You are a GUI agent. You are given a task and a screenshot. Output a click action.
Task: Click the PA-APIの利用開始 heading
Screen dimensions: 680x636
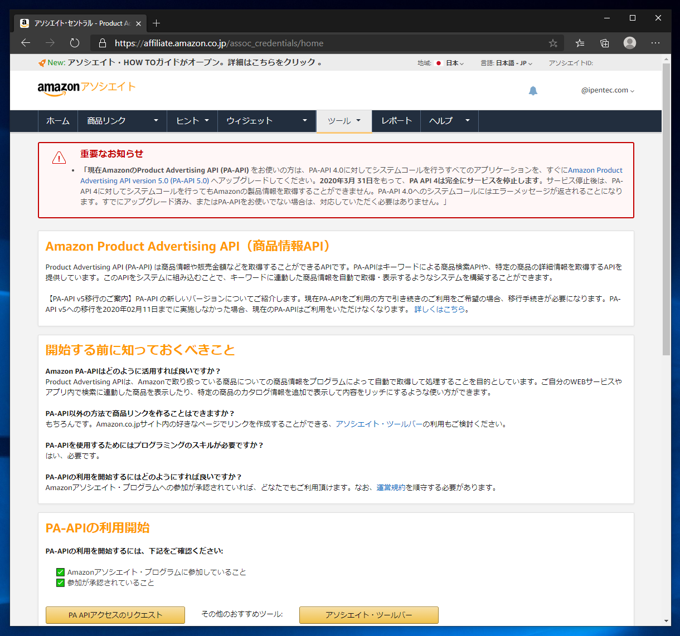pos(98,528)
